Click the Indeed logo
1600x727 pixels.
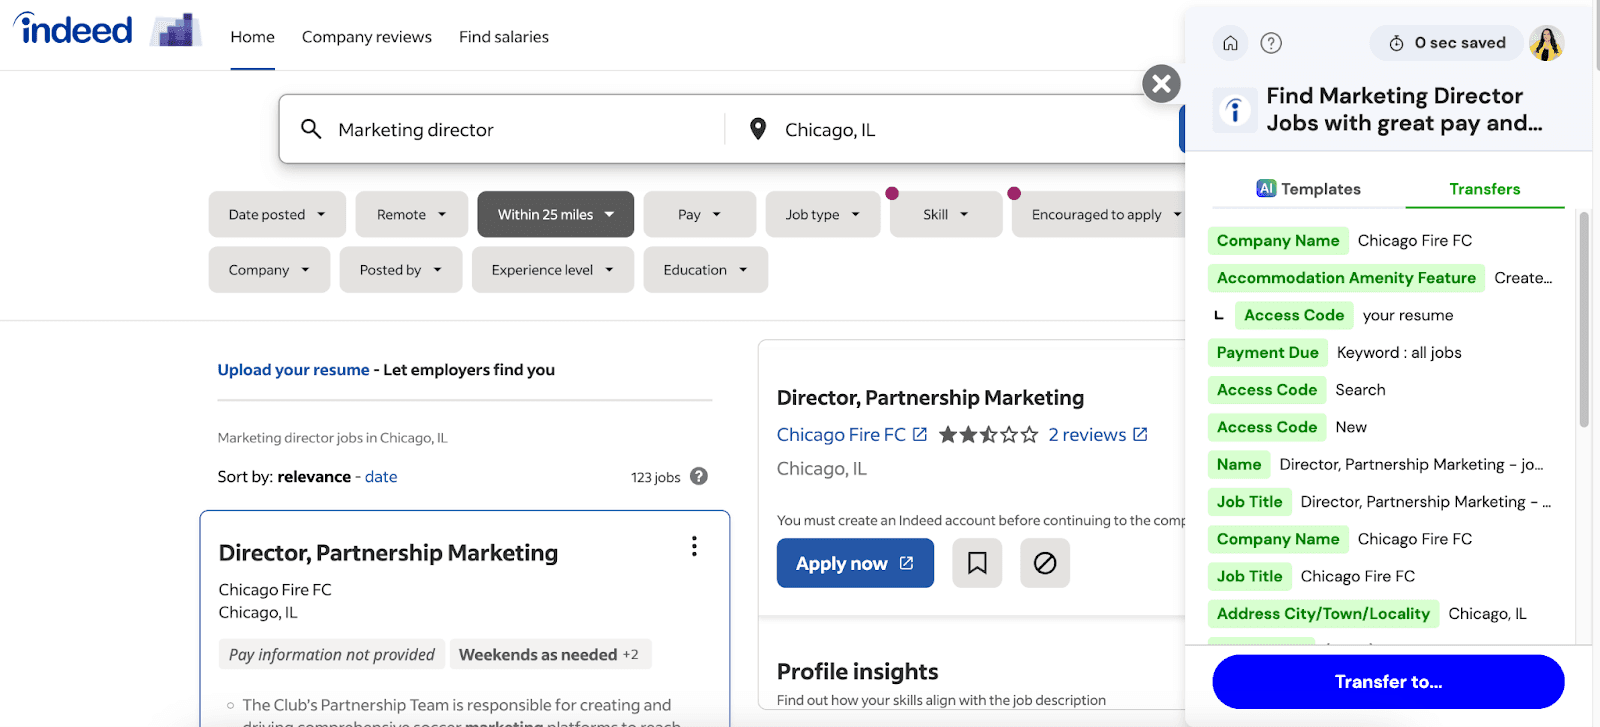(73, 30)
